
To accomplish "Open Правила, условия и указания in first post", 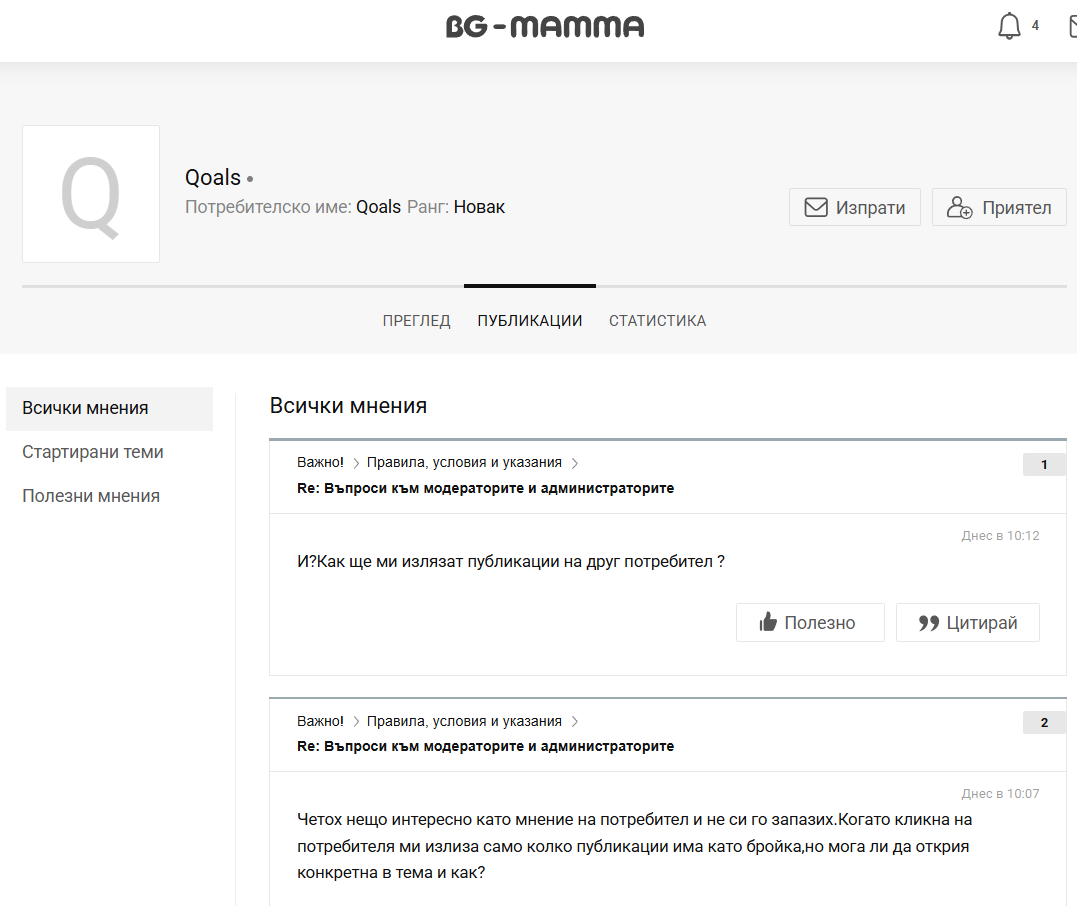I will [x=464, y=463].
